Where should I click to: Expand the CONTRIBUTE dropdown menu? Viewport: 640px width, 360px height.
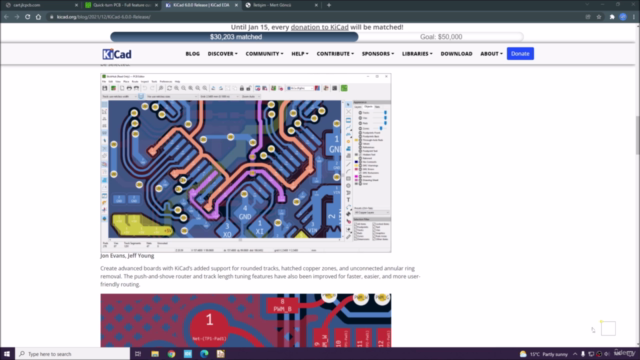335,54
